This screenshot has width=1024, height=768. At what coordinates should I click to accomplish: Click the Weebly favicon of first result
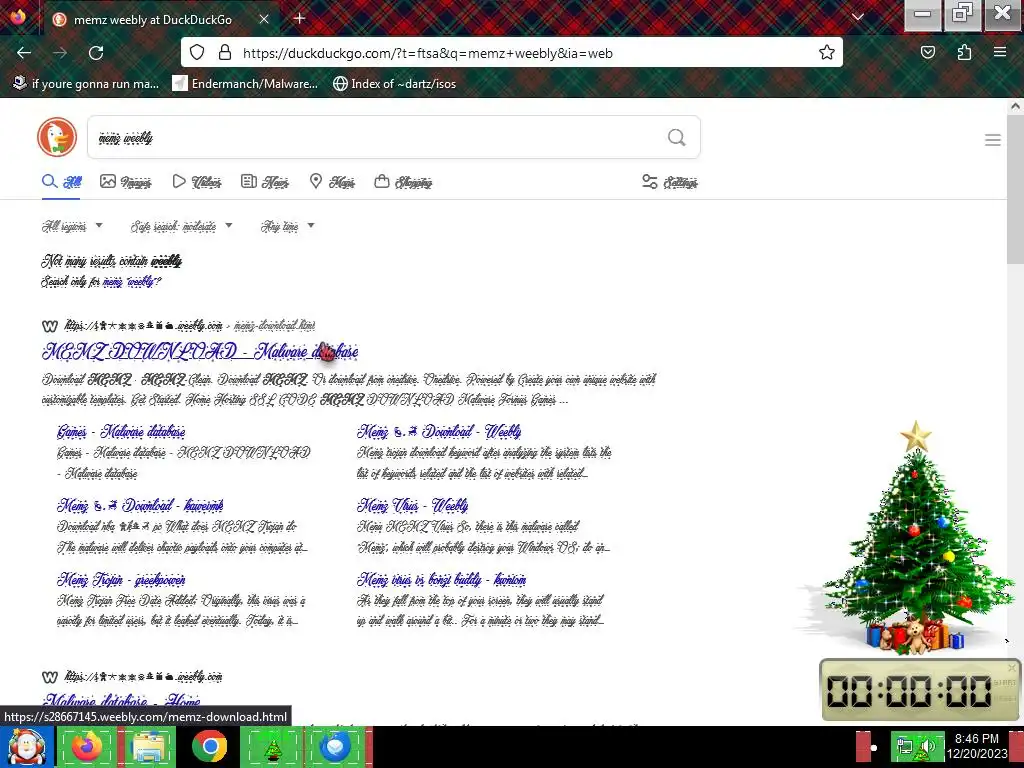click(50, 325)
